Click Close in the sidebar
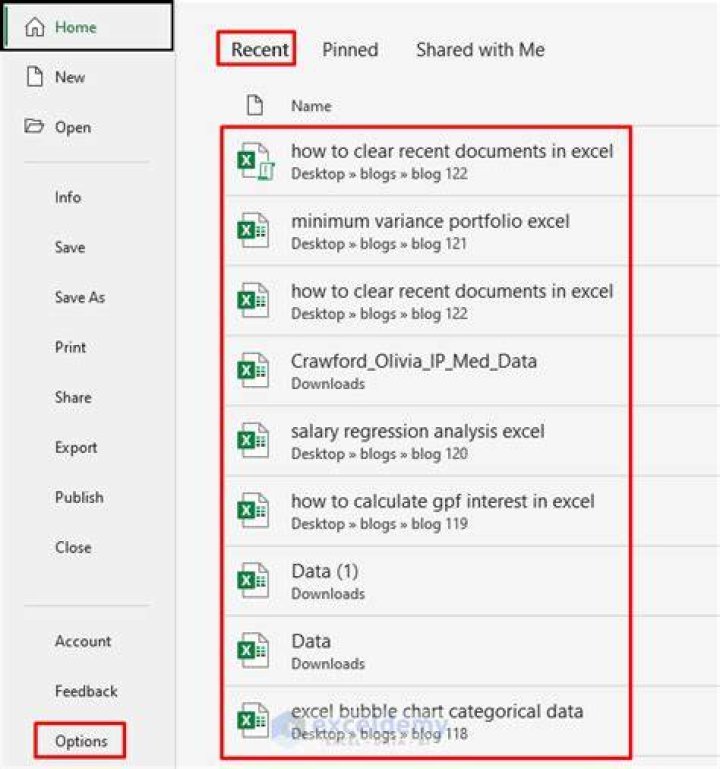Image resolution: width=720 pixels, height=769 pixels. 73,547
